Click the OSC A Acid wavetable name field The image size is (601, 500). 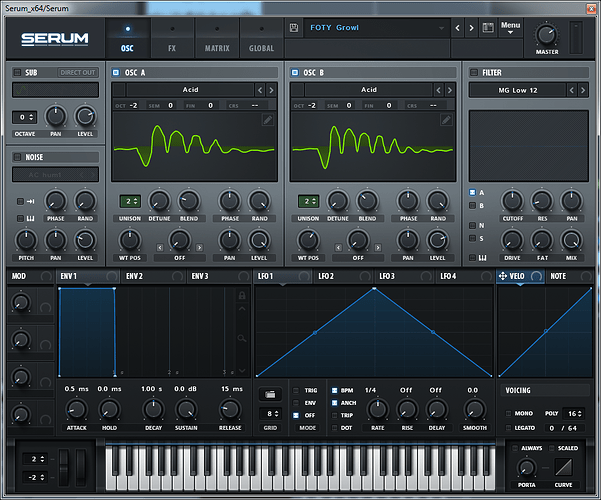[190, 90]
